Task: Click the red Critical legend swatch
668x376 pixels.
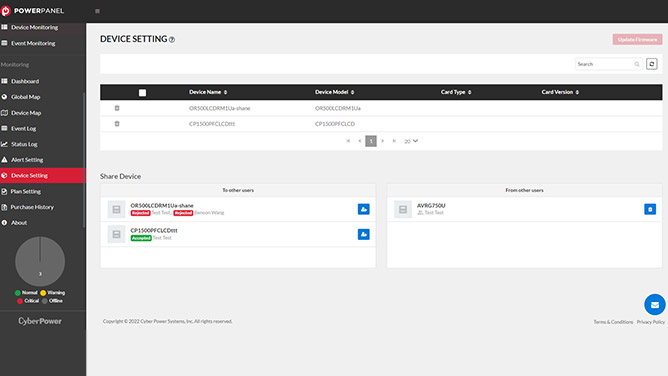Action: [x=20, y=301]
